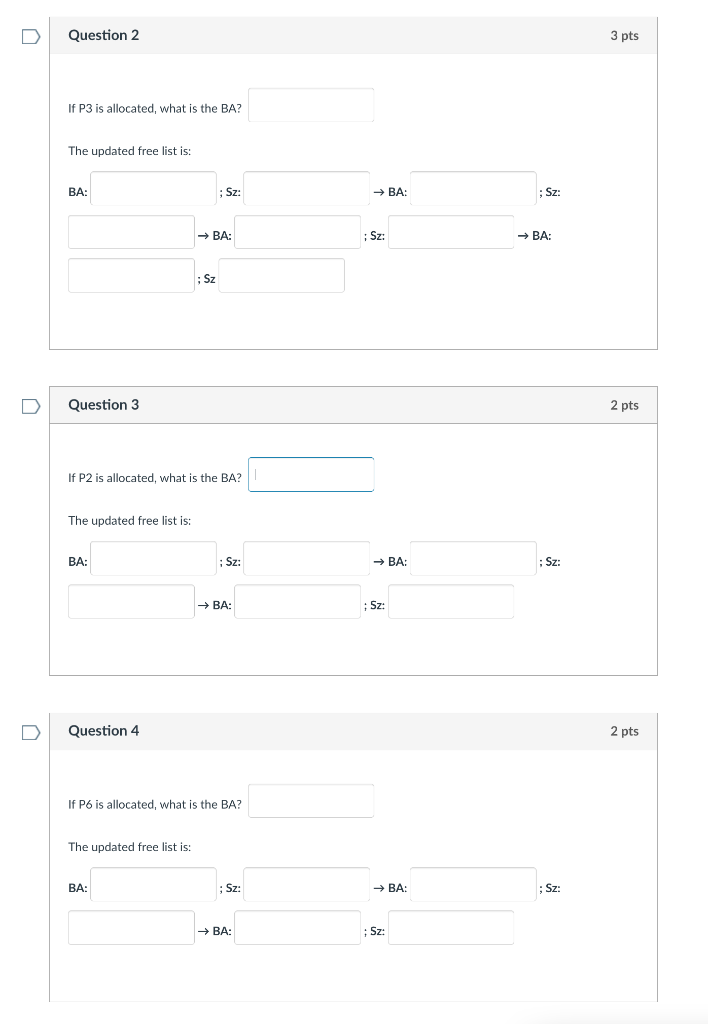This screenshot has height=1024, width=708.
Task: Flag Question 3 for review
Action: pos(31,406)
